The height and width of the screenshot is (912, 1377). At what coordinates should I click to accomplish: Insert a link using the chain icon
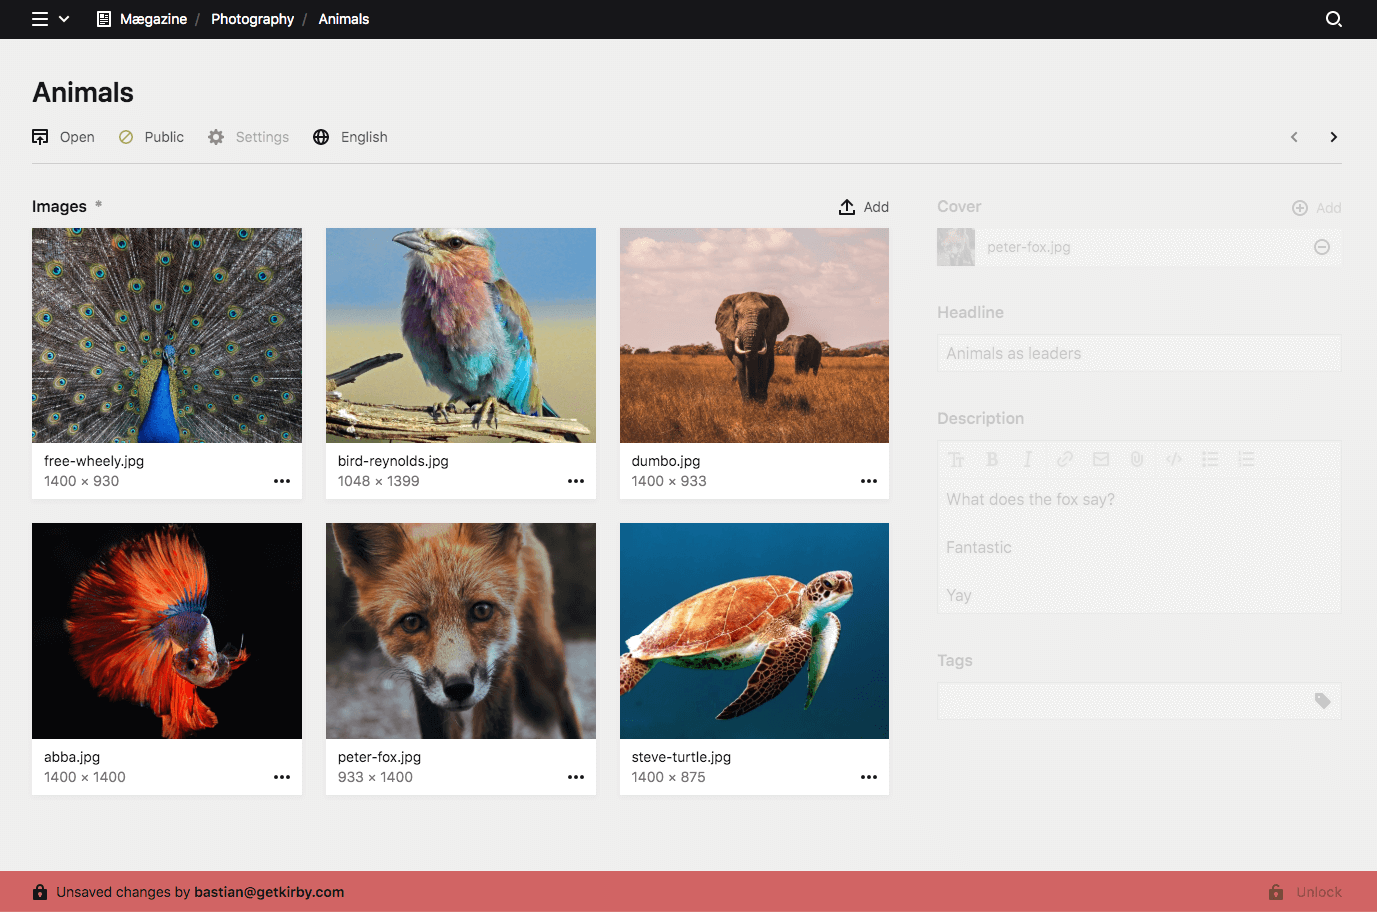(x=1064, y=459)
